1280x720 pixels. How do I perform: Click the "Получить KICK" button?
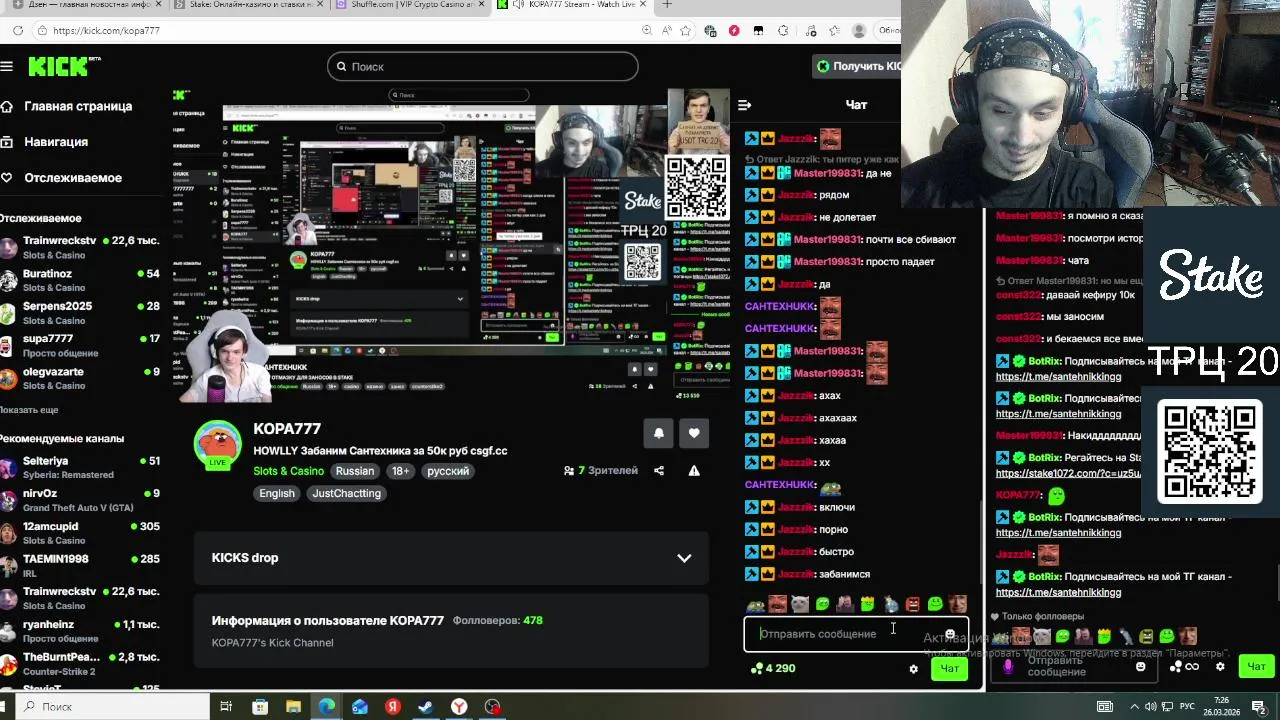[858, 66]
